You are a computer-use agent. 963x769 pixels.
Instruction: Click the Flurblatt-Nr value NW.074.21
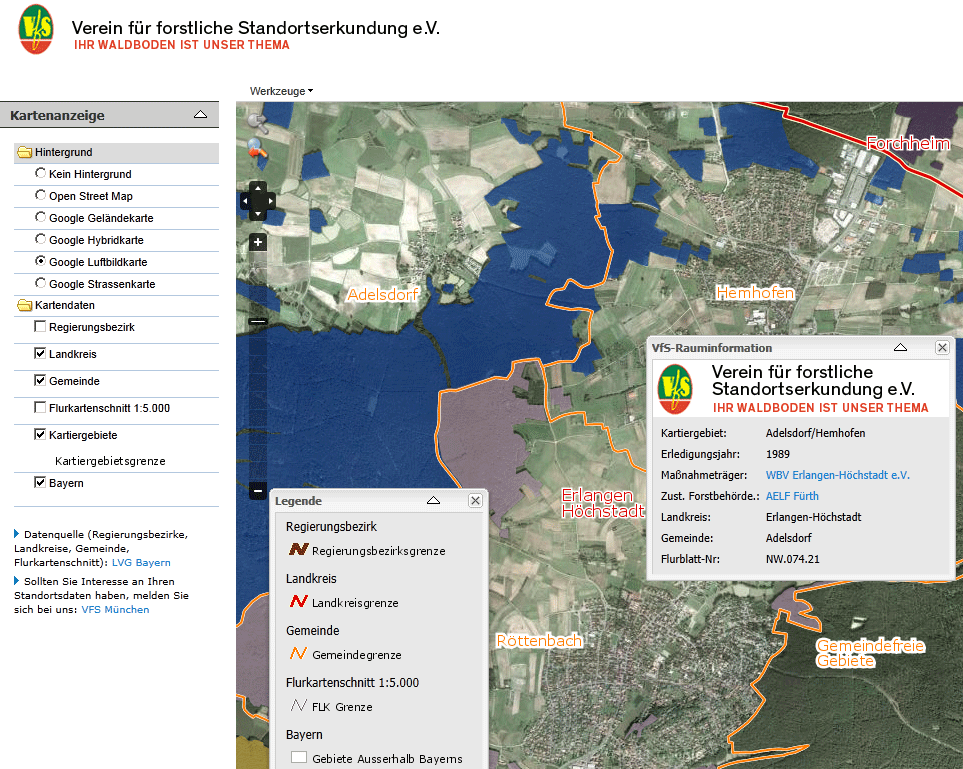pos(792,559)
